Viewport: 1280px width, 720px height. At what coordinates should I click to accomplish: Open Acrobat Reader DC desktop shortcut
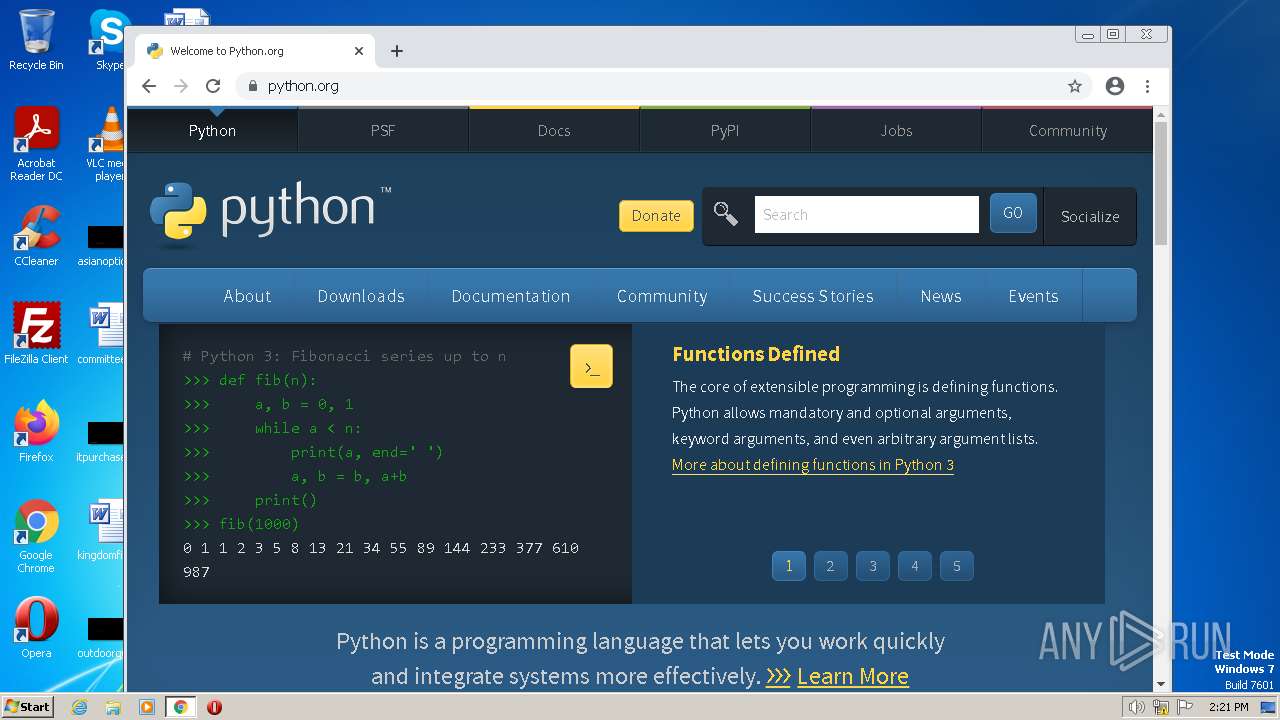[36, 144]
